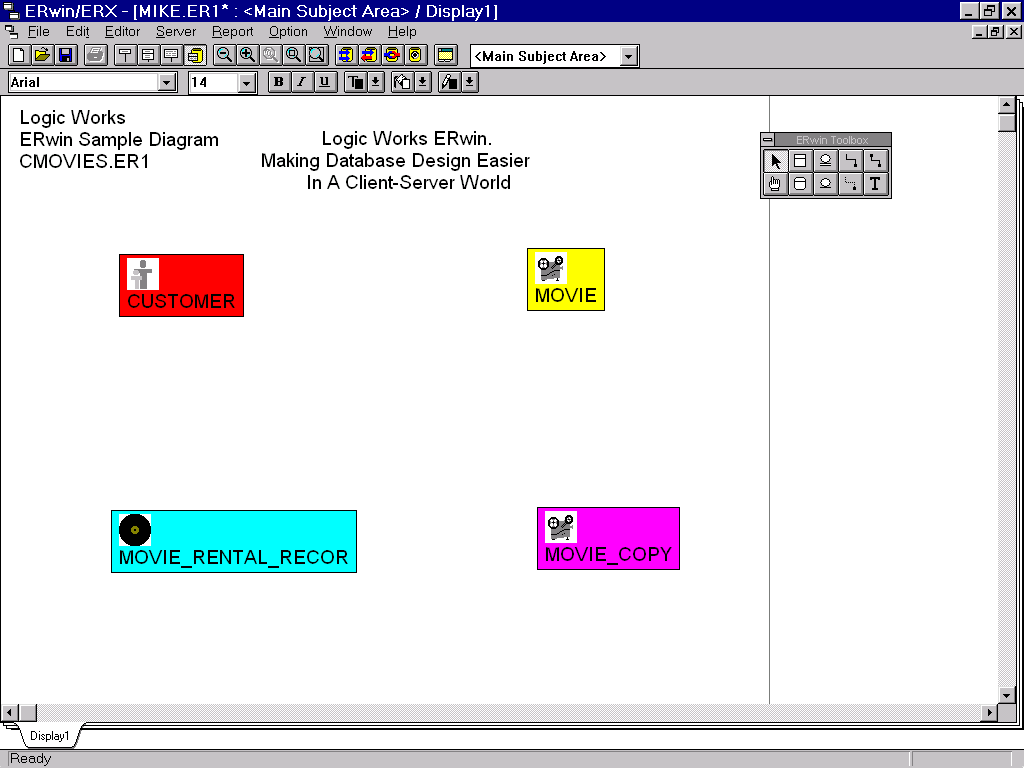Image resolution: width=1024 pixels, height=768 pixels.
Task: Pick the hand tool in ERwin Toolbox
Action: [x=775, y=184]
